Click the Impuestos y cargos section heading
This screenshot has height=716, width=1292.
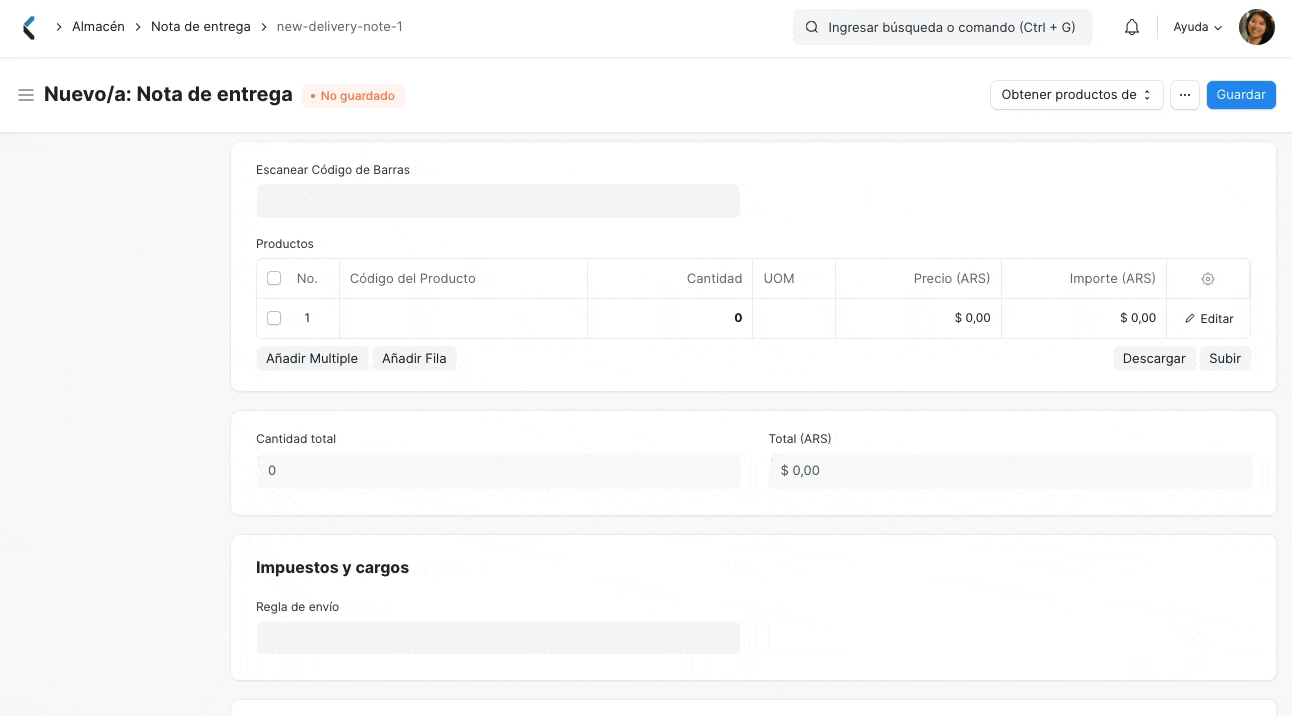[332, 567]
